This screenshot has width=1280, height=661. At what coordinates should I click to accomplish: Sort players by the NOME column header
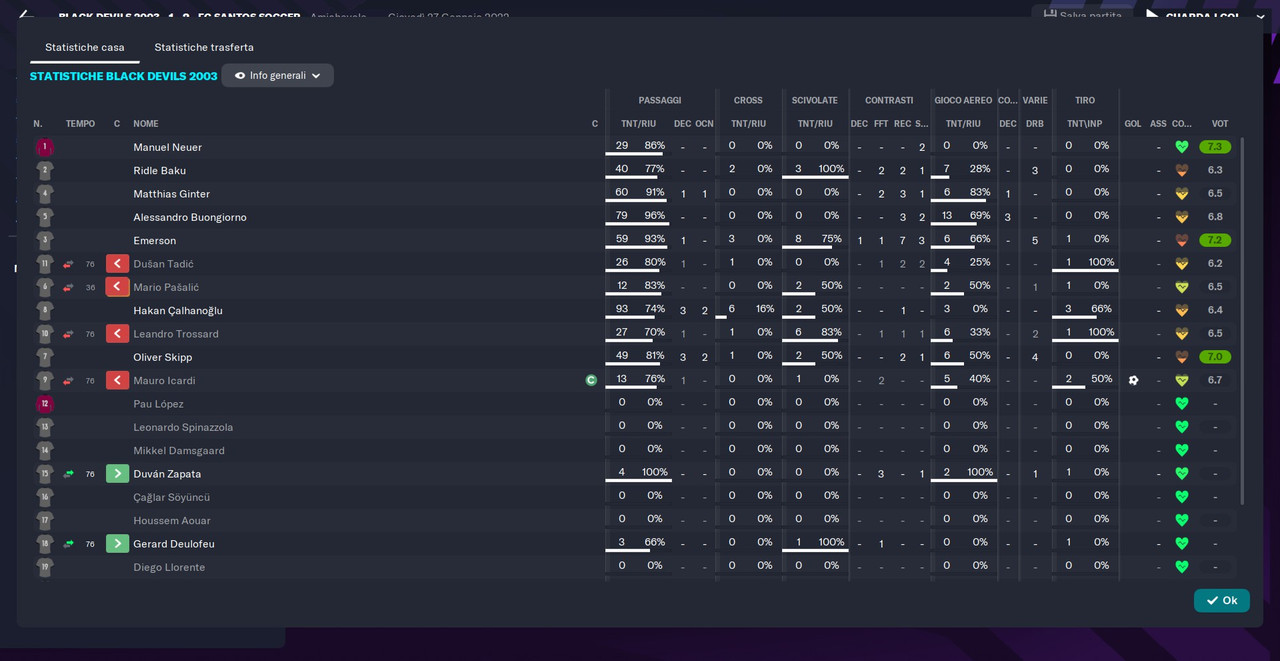point(146,124)
